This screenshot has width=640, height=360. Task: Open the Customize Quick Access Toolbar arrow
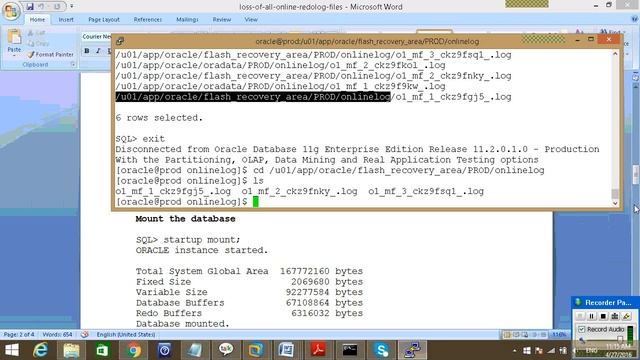pyautogui.click(x=71, y=7)
